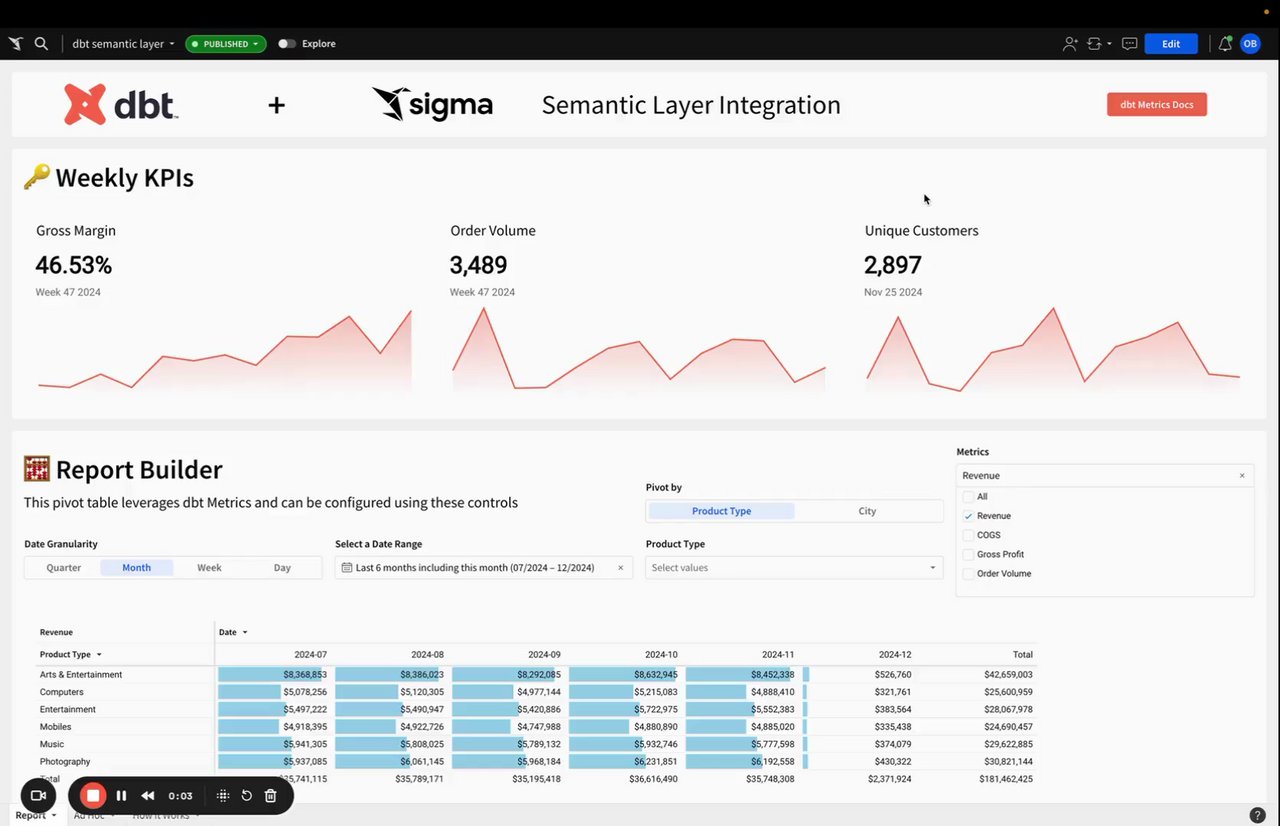Open the dbt Metrics Docs button
This screenshot has width=1280, height=826.
pyautogui.click(x=1157, y=104)
